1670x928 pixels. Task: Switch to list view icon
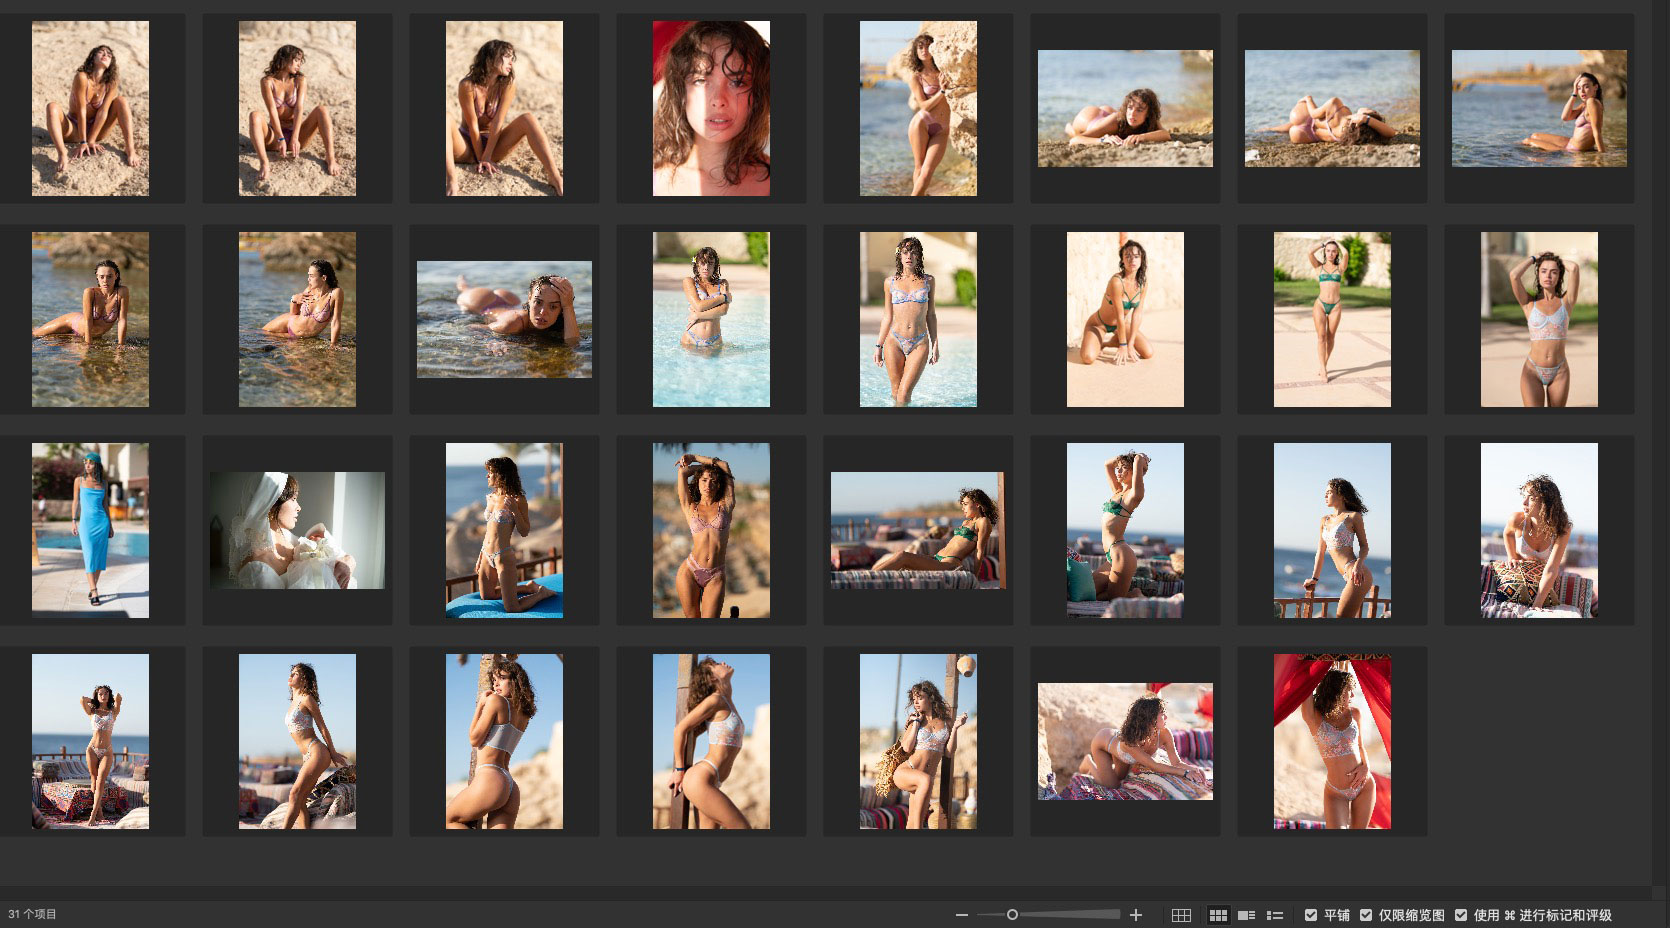pos(1275,915)
